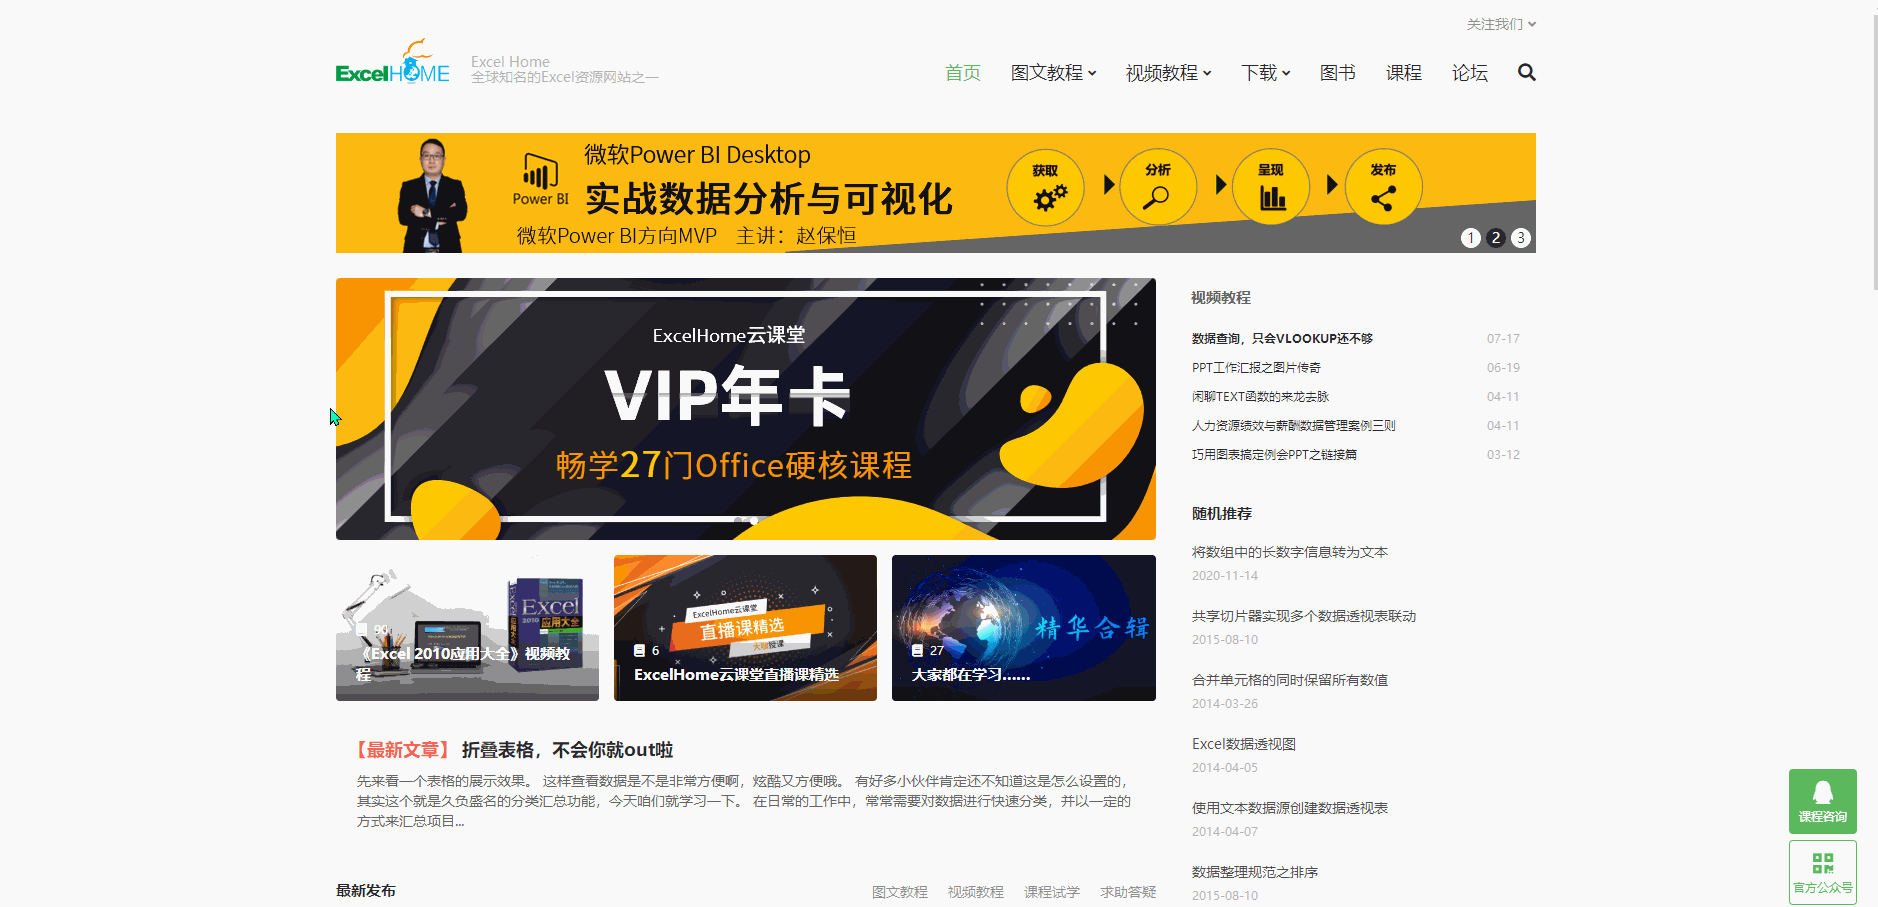Open 数据查询，只会VLOOKUP还不够 link
Image resolution: width=1878 pixels, height=907 pixels.
tap(1282, 339)
